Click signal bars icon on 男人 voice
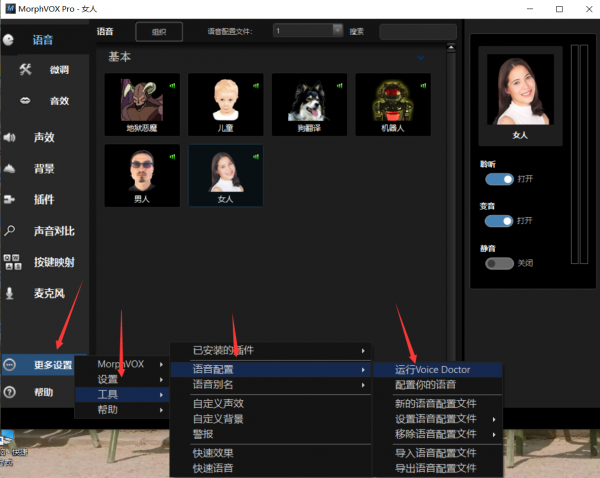 (x=172, y=157)
